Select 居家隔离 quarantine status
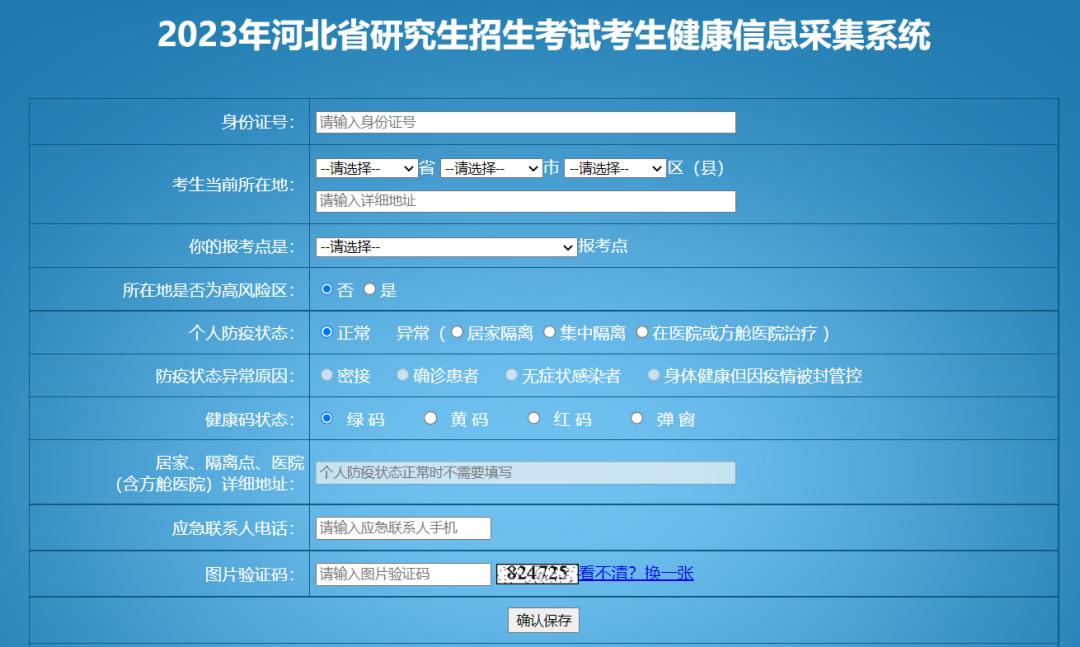 pyautogui.click(x=455, y=333)
